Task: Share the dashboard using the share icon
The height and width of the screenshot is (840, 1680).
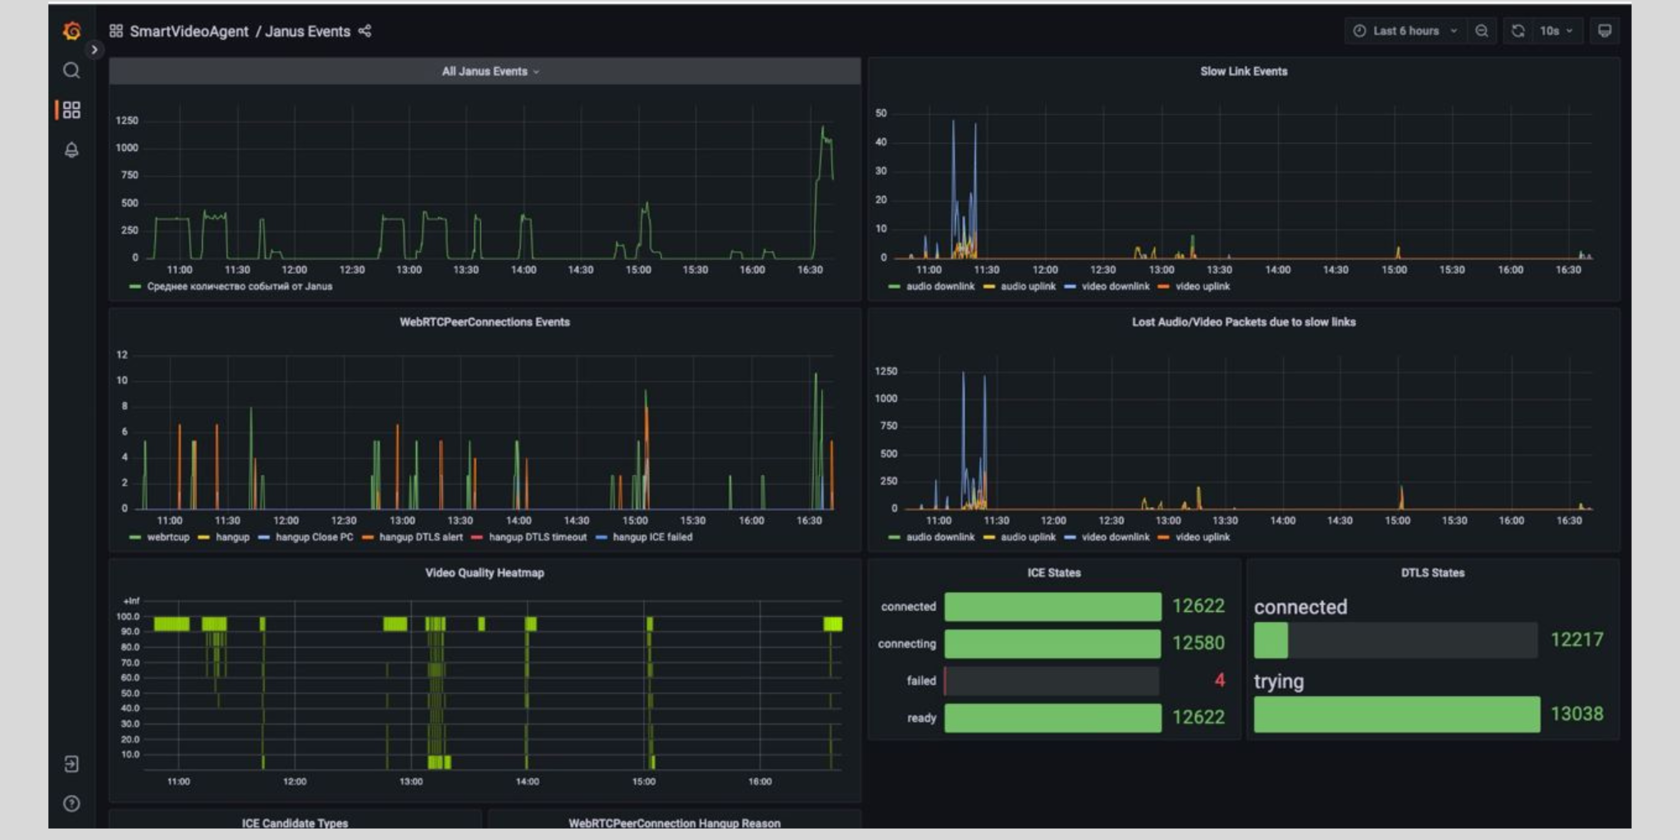Action: point(365,31)
